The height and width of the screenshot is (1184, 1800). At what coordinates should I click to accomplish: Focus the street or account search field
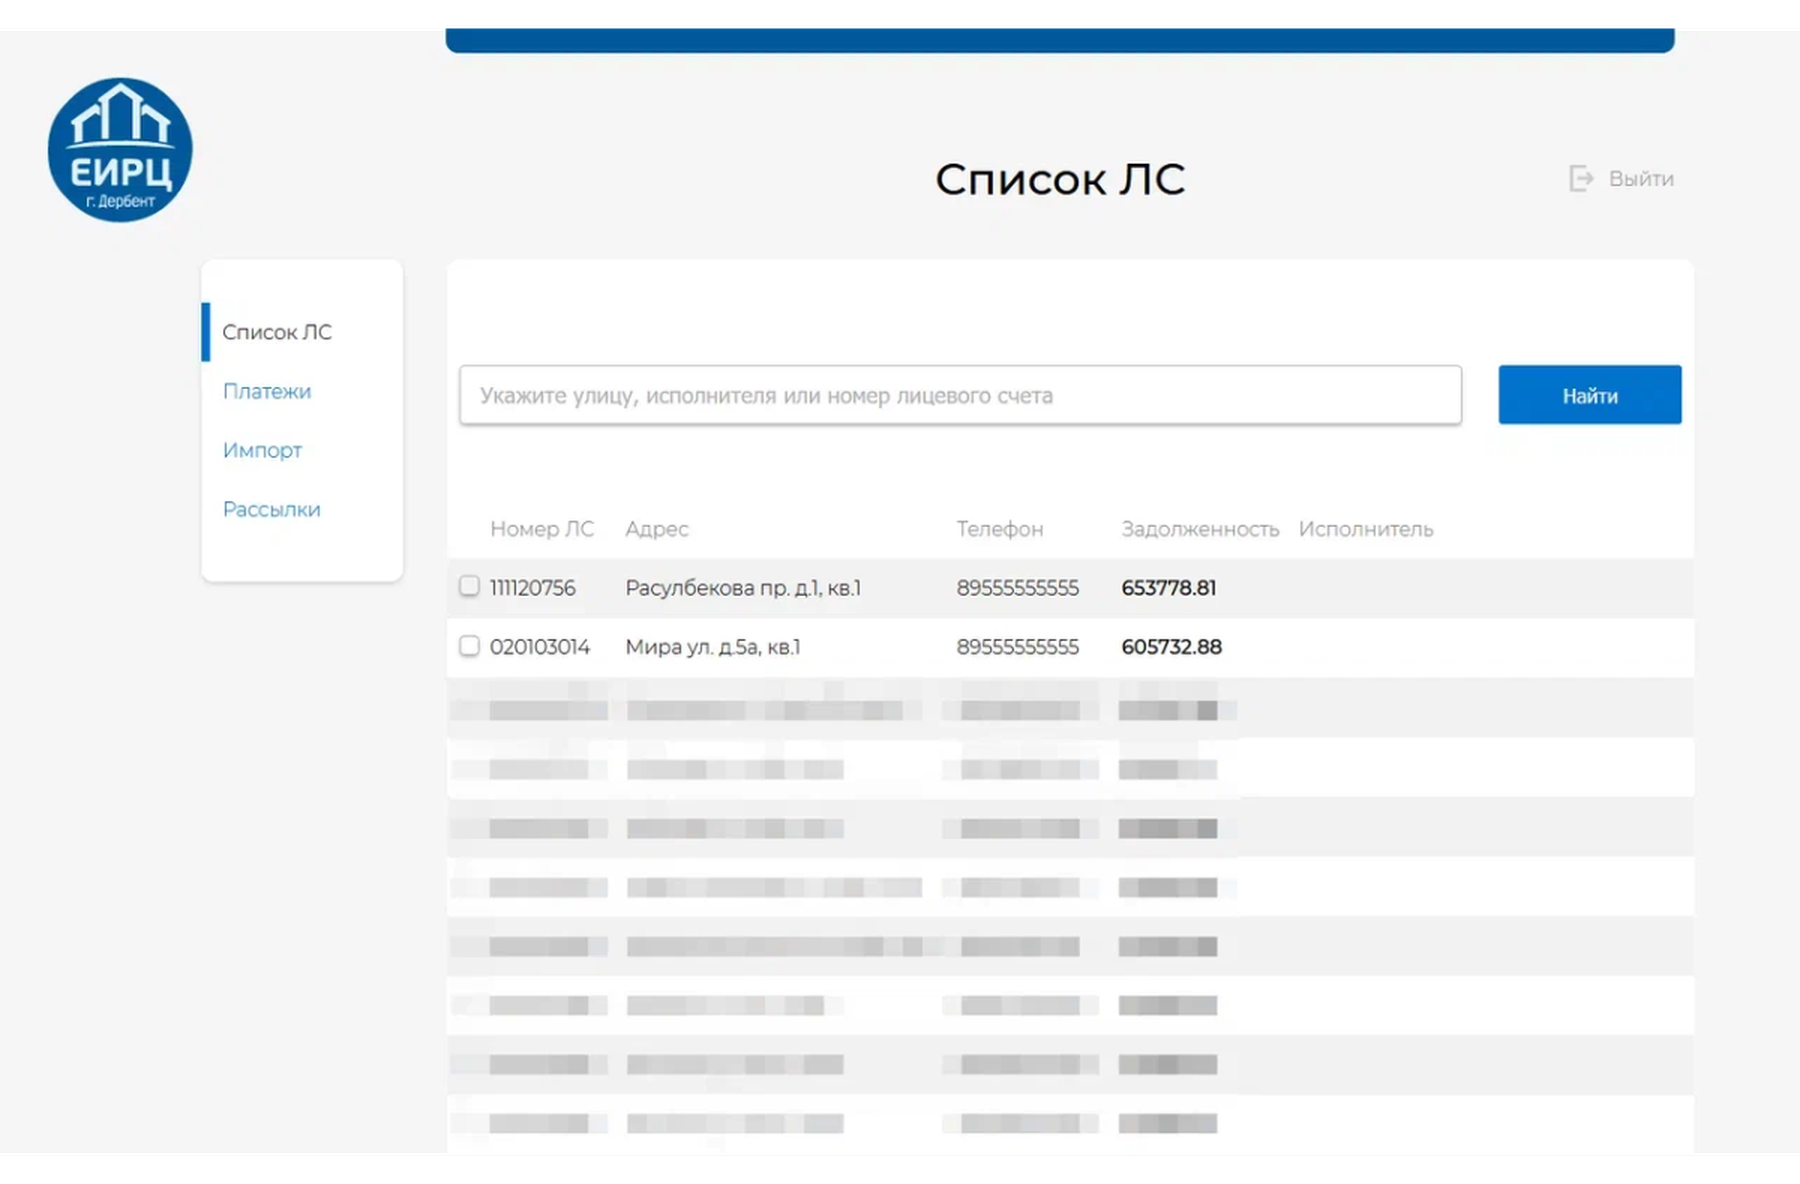tap(960, 395)
